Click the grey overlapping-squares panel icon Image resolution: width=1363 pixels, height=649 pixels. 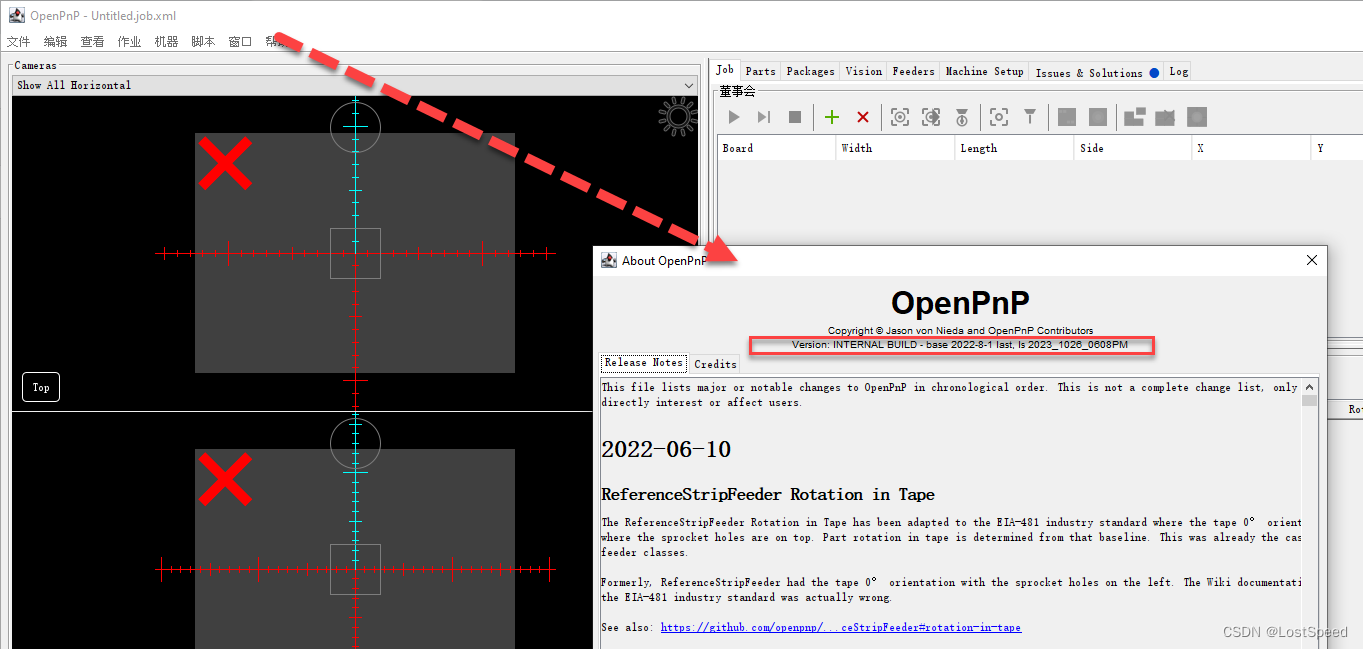tap(1134, 117)
